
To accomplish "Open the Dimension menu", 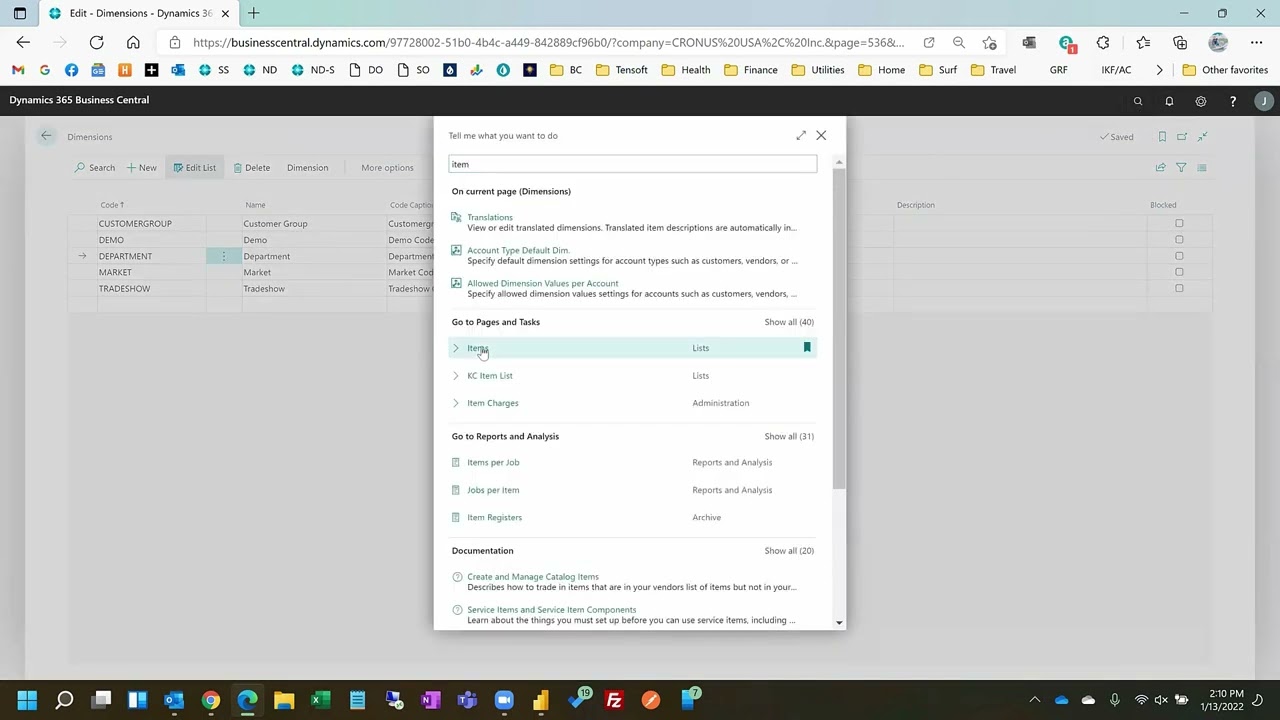I will point(307,168).
